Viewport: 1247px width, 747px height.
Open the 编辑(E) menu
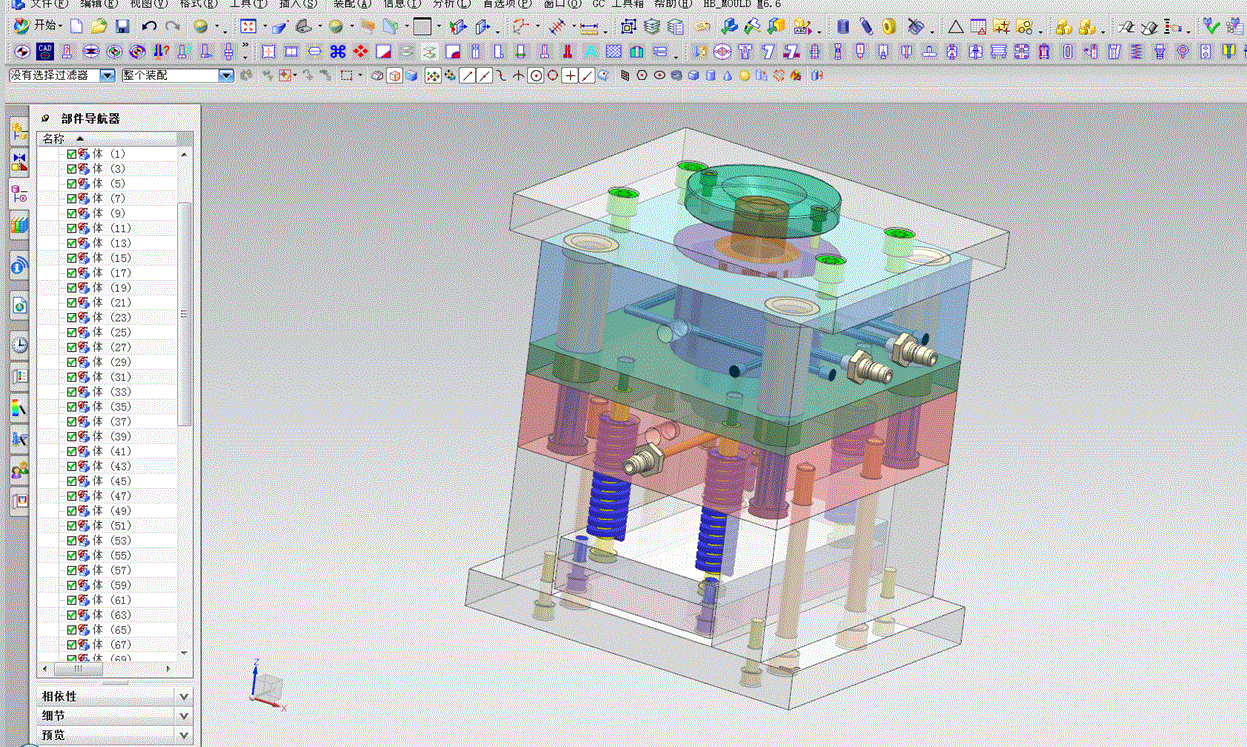99,4
